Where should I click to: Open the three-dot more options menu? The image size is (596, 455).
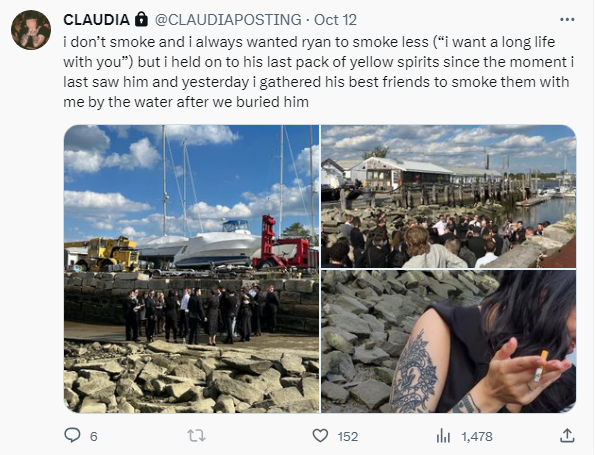click(x=567, y=19)
